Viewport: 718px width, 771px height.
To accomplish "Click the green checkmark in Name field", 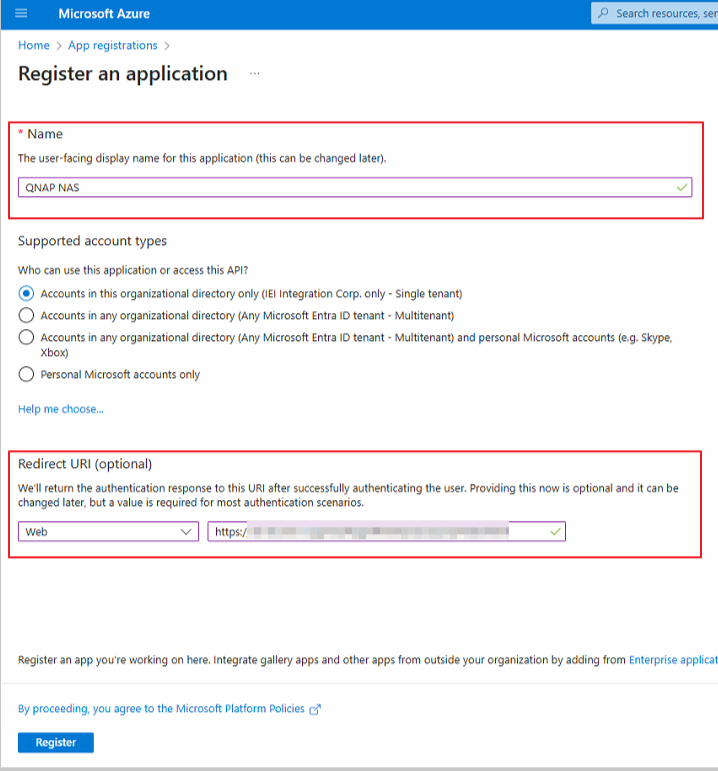I will (x=681, y=187).
